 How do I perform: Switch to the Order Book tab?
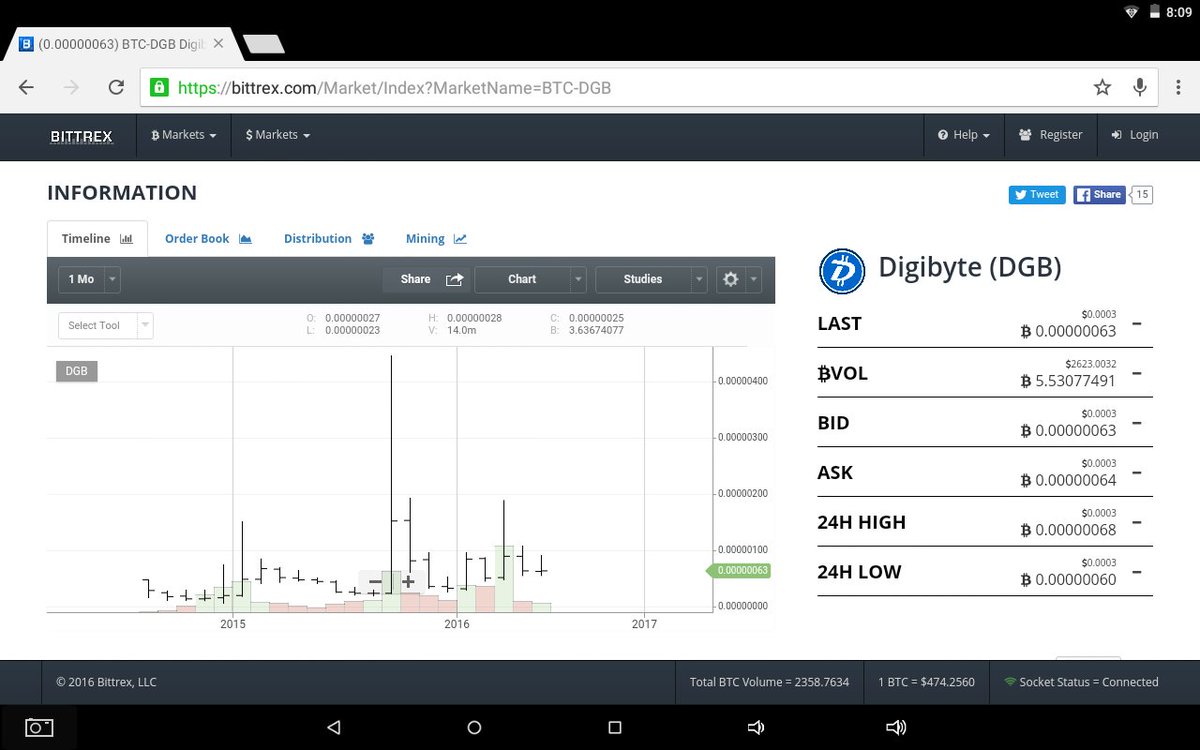(208, 238)
